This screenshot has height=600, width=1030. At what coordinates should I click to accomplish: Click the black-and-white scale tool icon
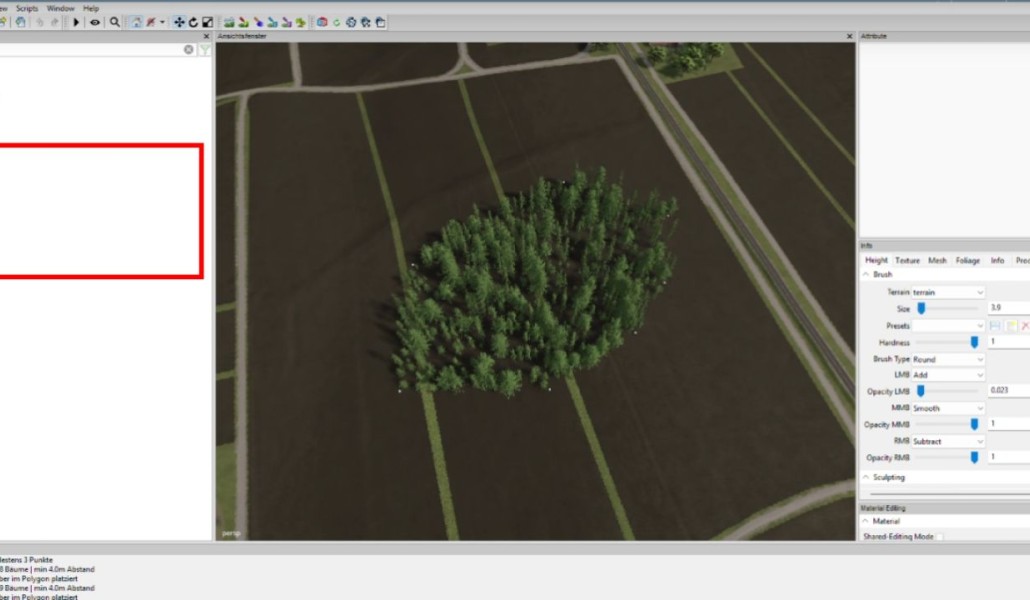point(207,22)
